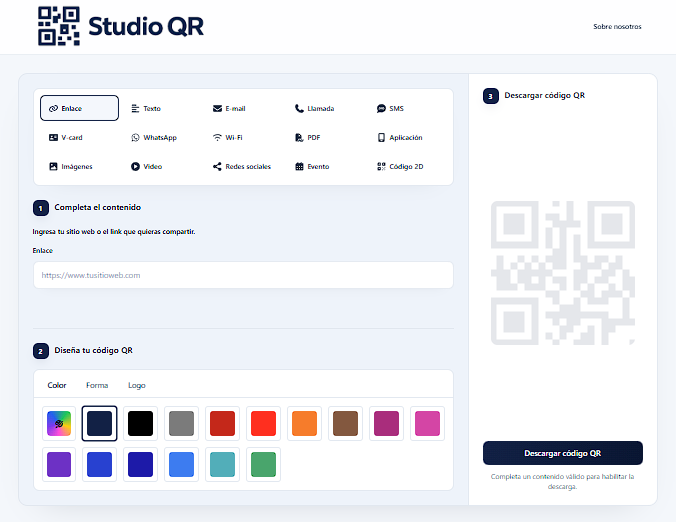The height and width of the screenshot is (522, 676).
Task: Choose the violet purple color swatch
Action: pos(59,464)
